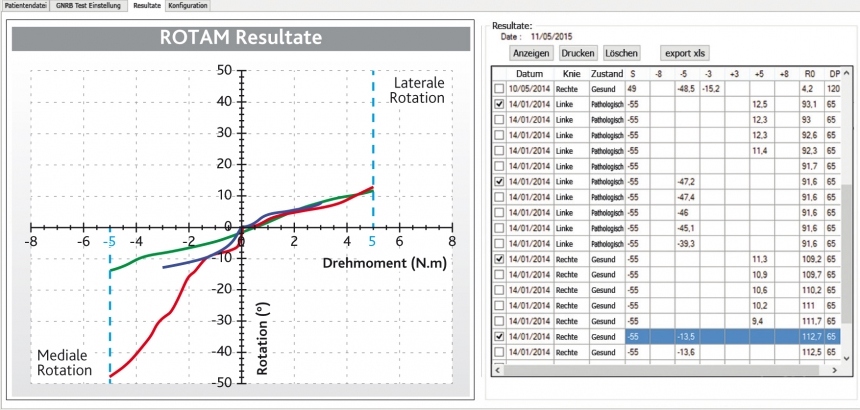860x410 pixels.
Task: Click the Laterale Rotation chart label
Action: tap(419, 90)
